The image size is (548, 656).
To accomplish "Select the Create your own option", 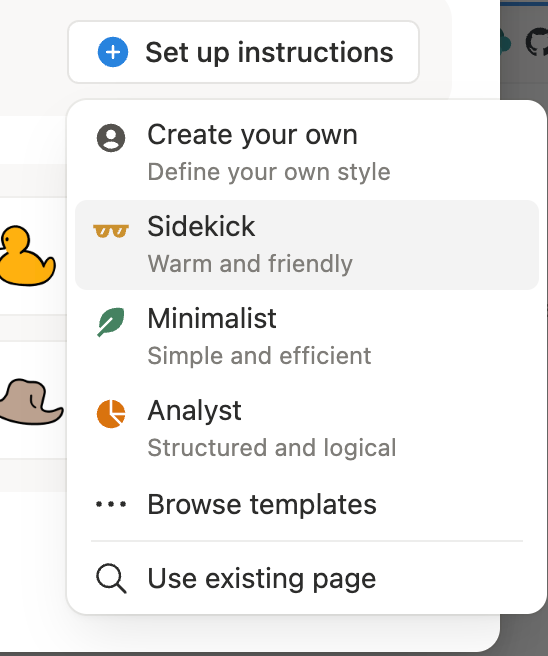I will pos(307,153).
